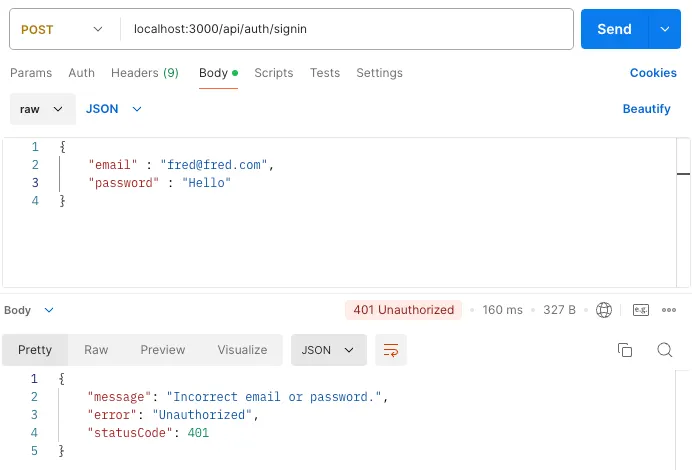Expand the raw body type dropdown
This screenshot has width=692, height=470.
[42, 108]
